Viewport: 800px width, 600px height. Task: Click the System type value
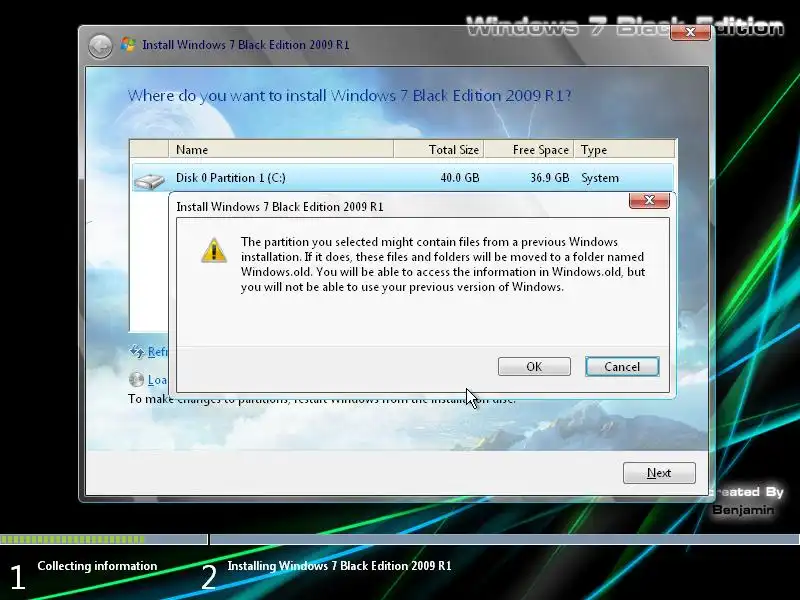pos(600,178)
